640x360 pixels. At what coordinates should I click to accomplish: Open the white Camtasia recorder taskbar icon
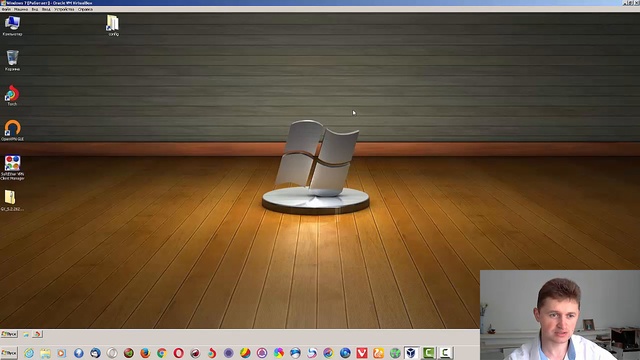tap(445, 353)
